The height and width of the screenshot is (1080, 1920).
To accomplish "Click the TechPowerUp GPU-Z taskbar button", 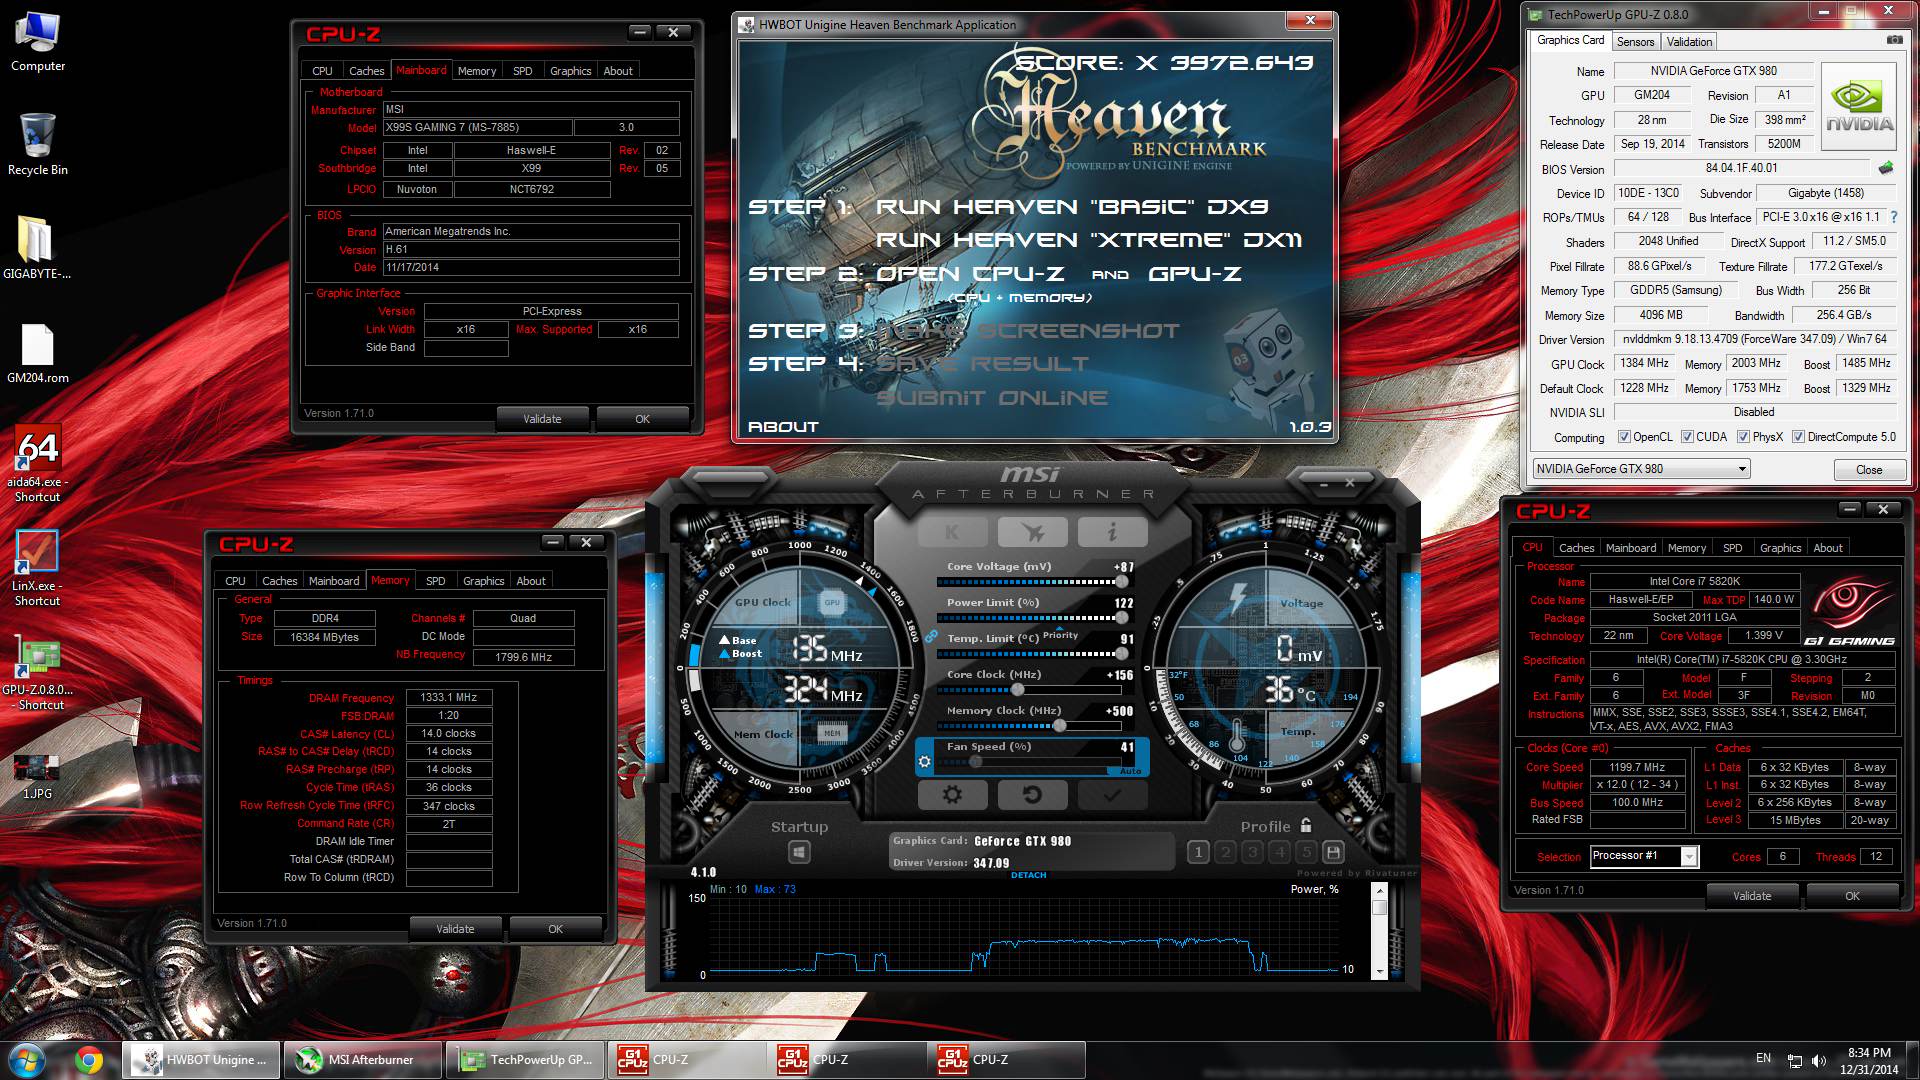I will tap(524, 1060).
